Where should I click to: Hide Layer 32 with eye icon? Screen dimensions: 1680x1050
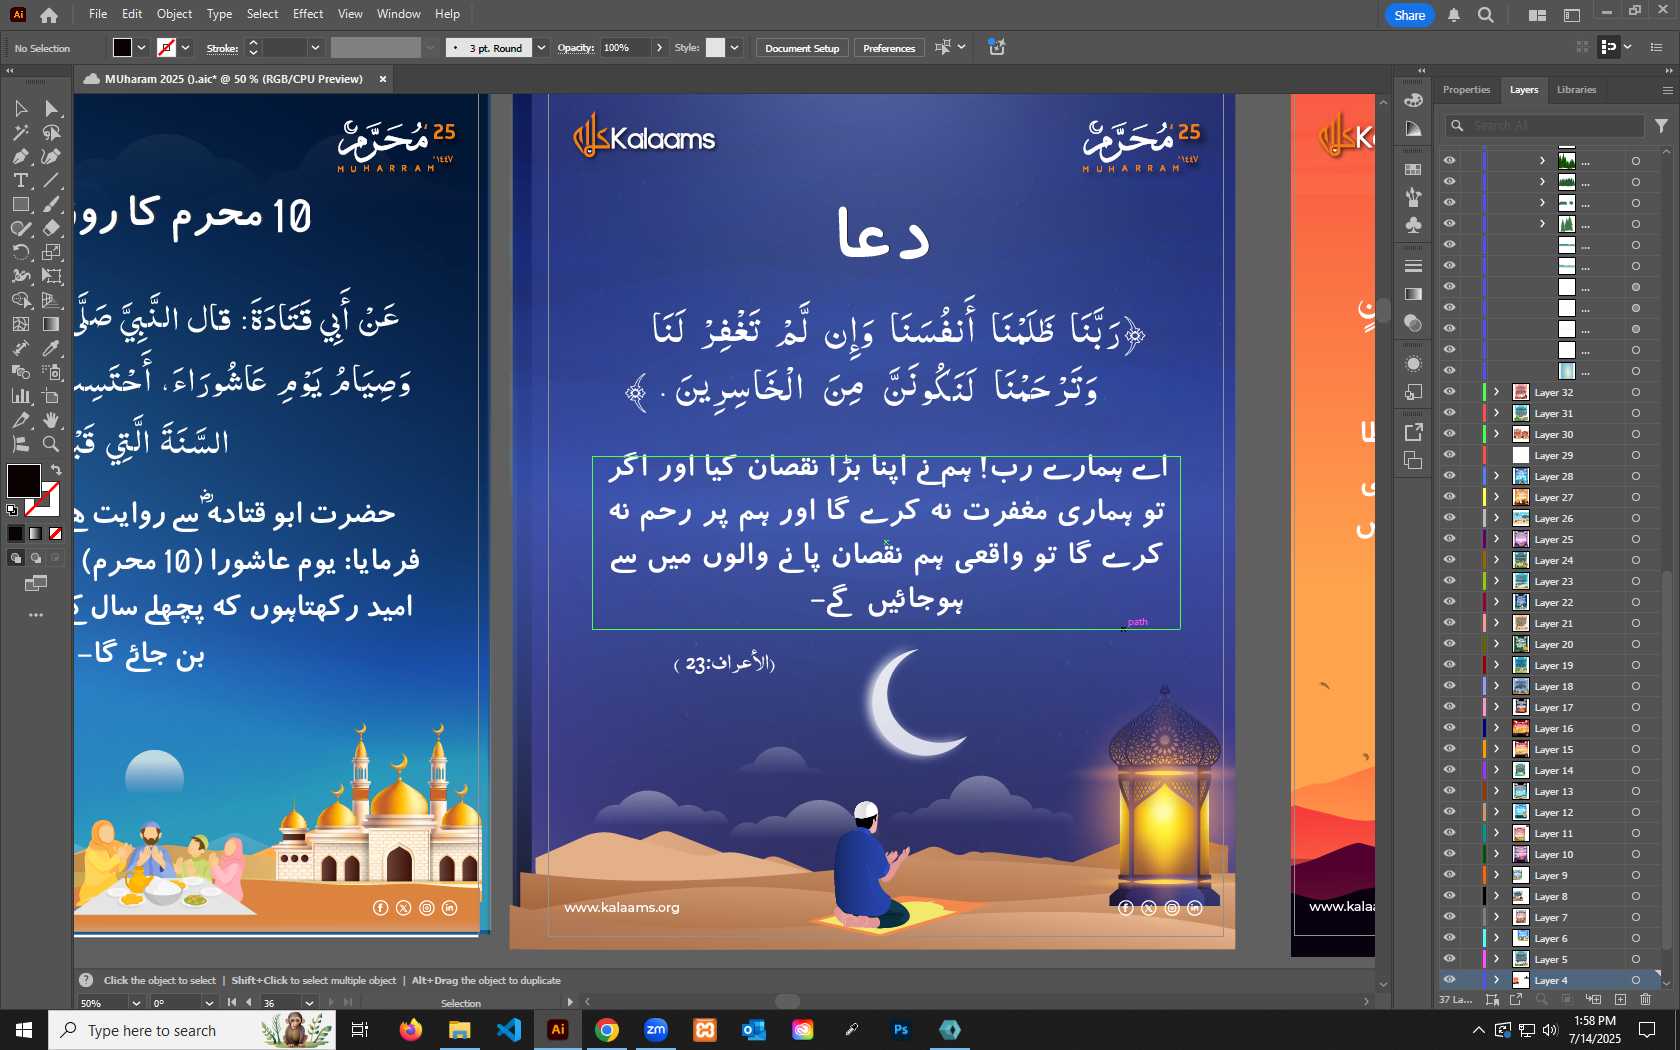click(x=1449, y=392)
